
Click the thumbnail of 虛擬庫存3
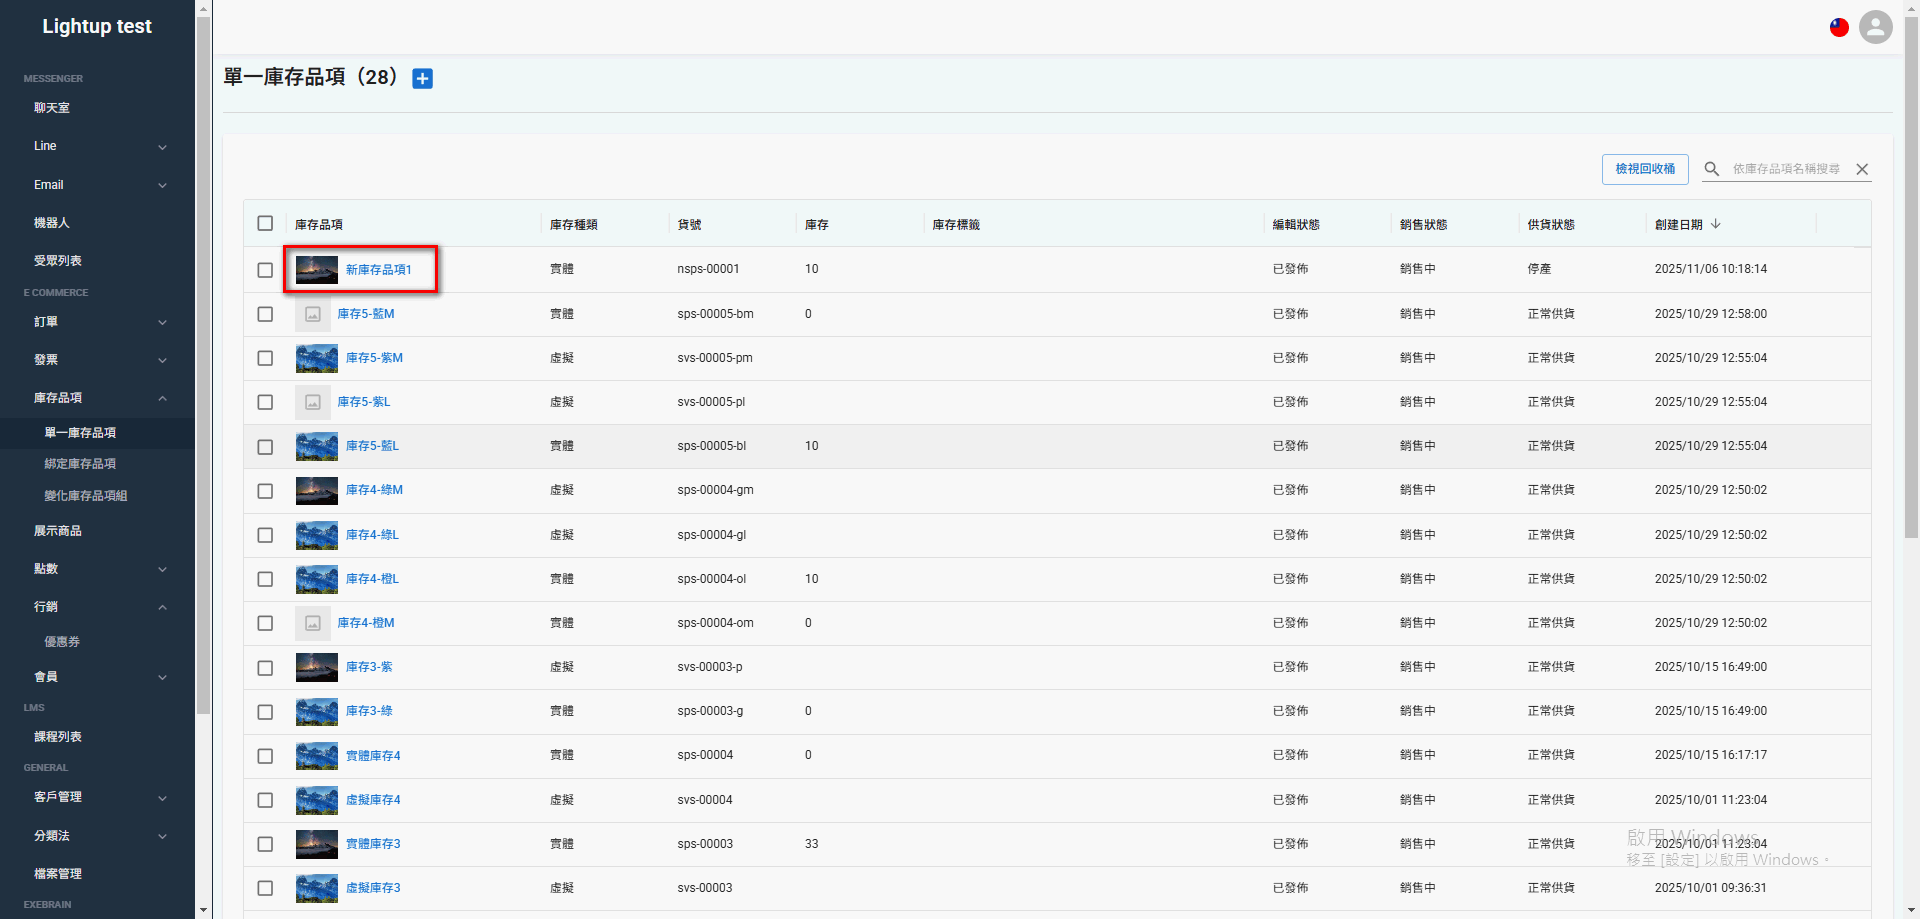(x=316, y=888)
